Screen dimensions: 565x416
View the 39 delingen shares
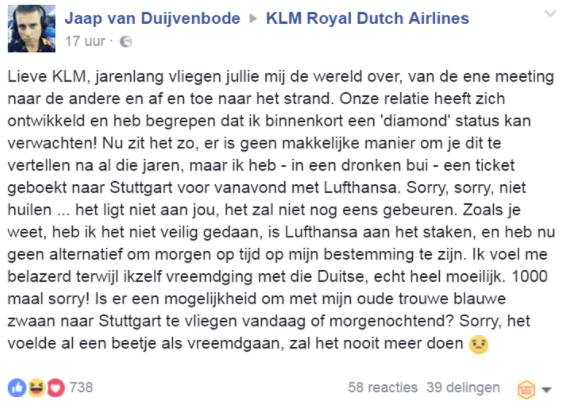[463, 388]
